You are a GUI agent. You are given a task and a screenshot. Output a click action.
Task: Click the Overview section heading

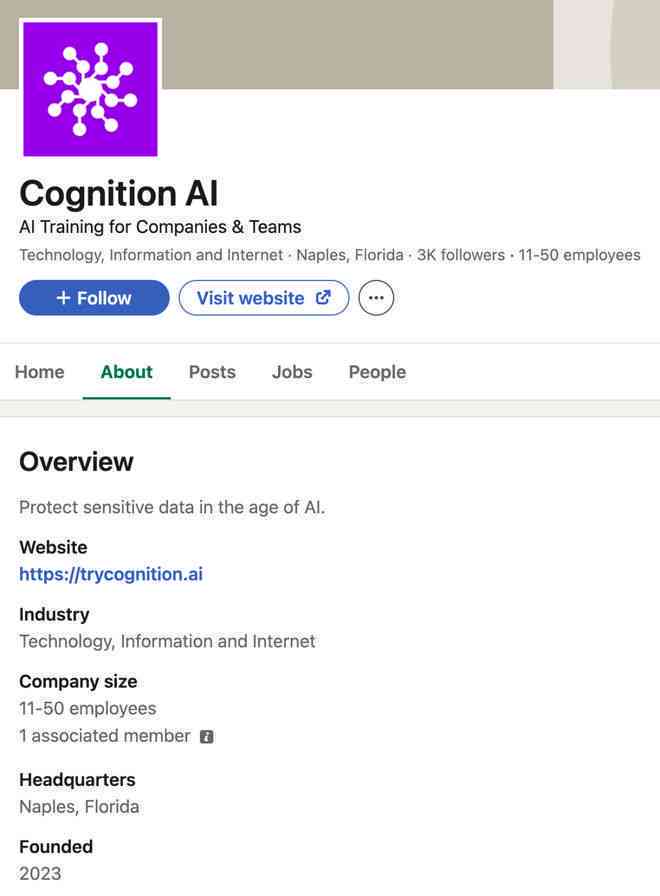point(76,462)
